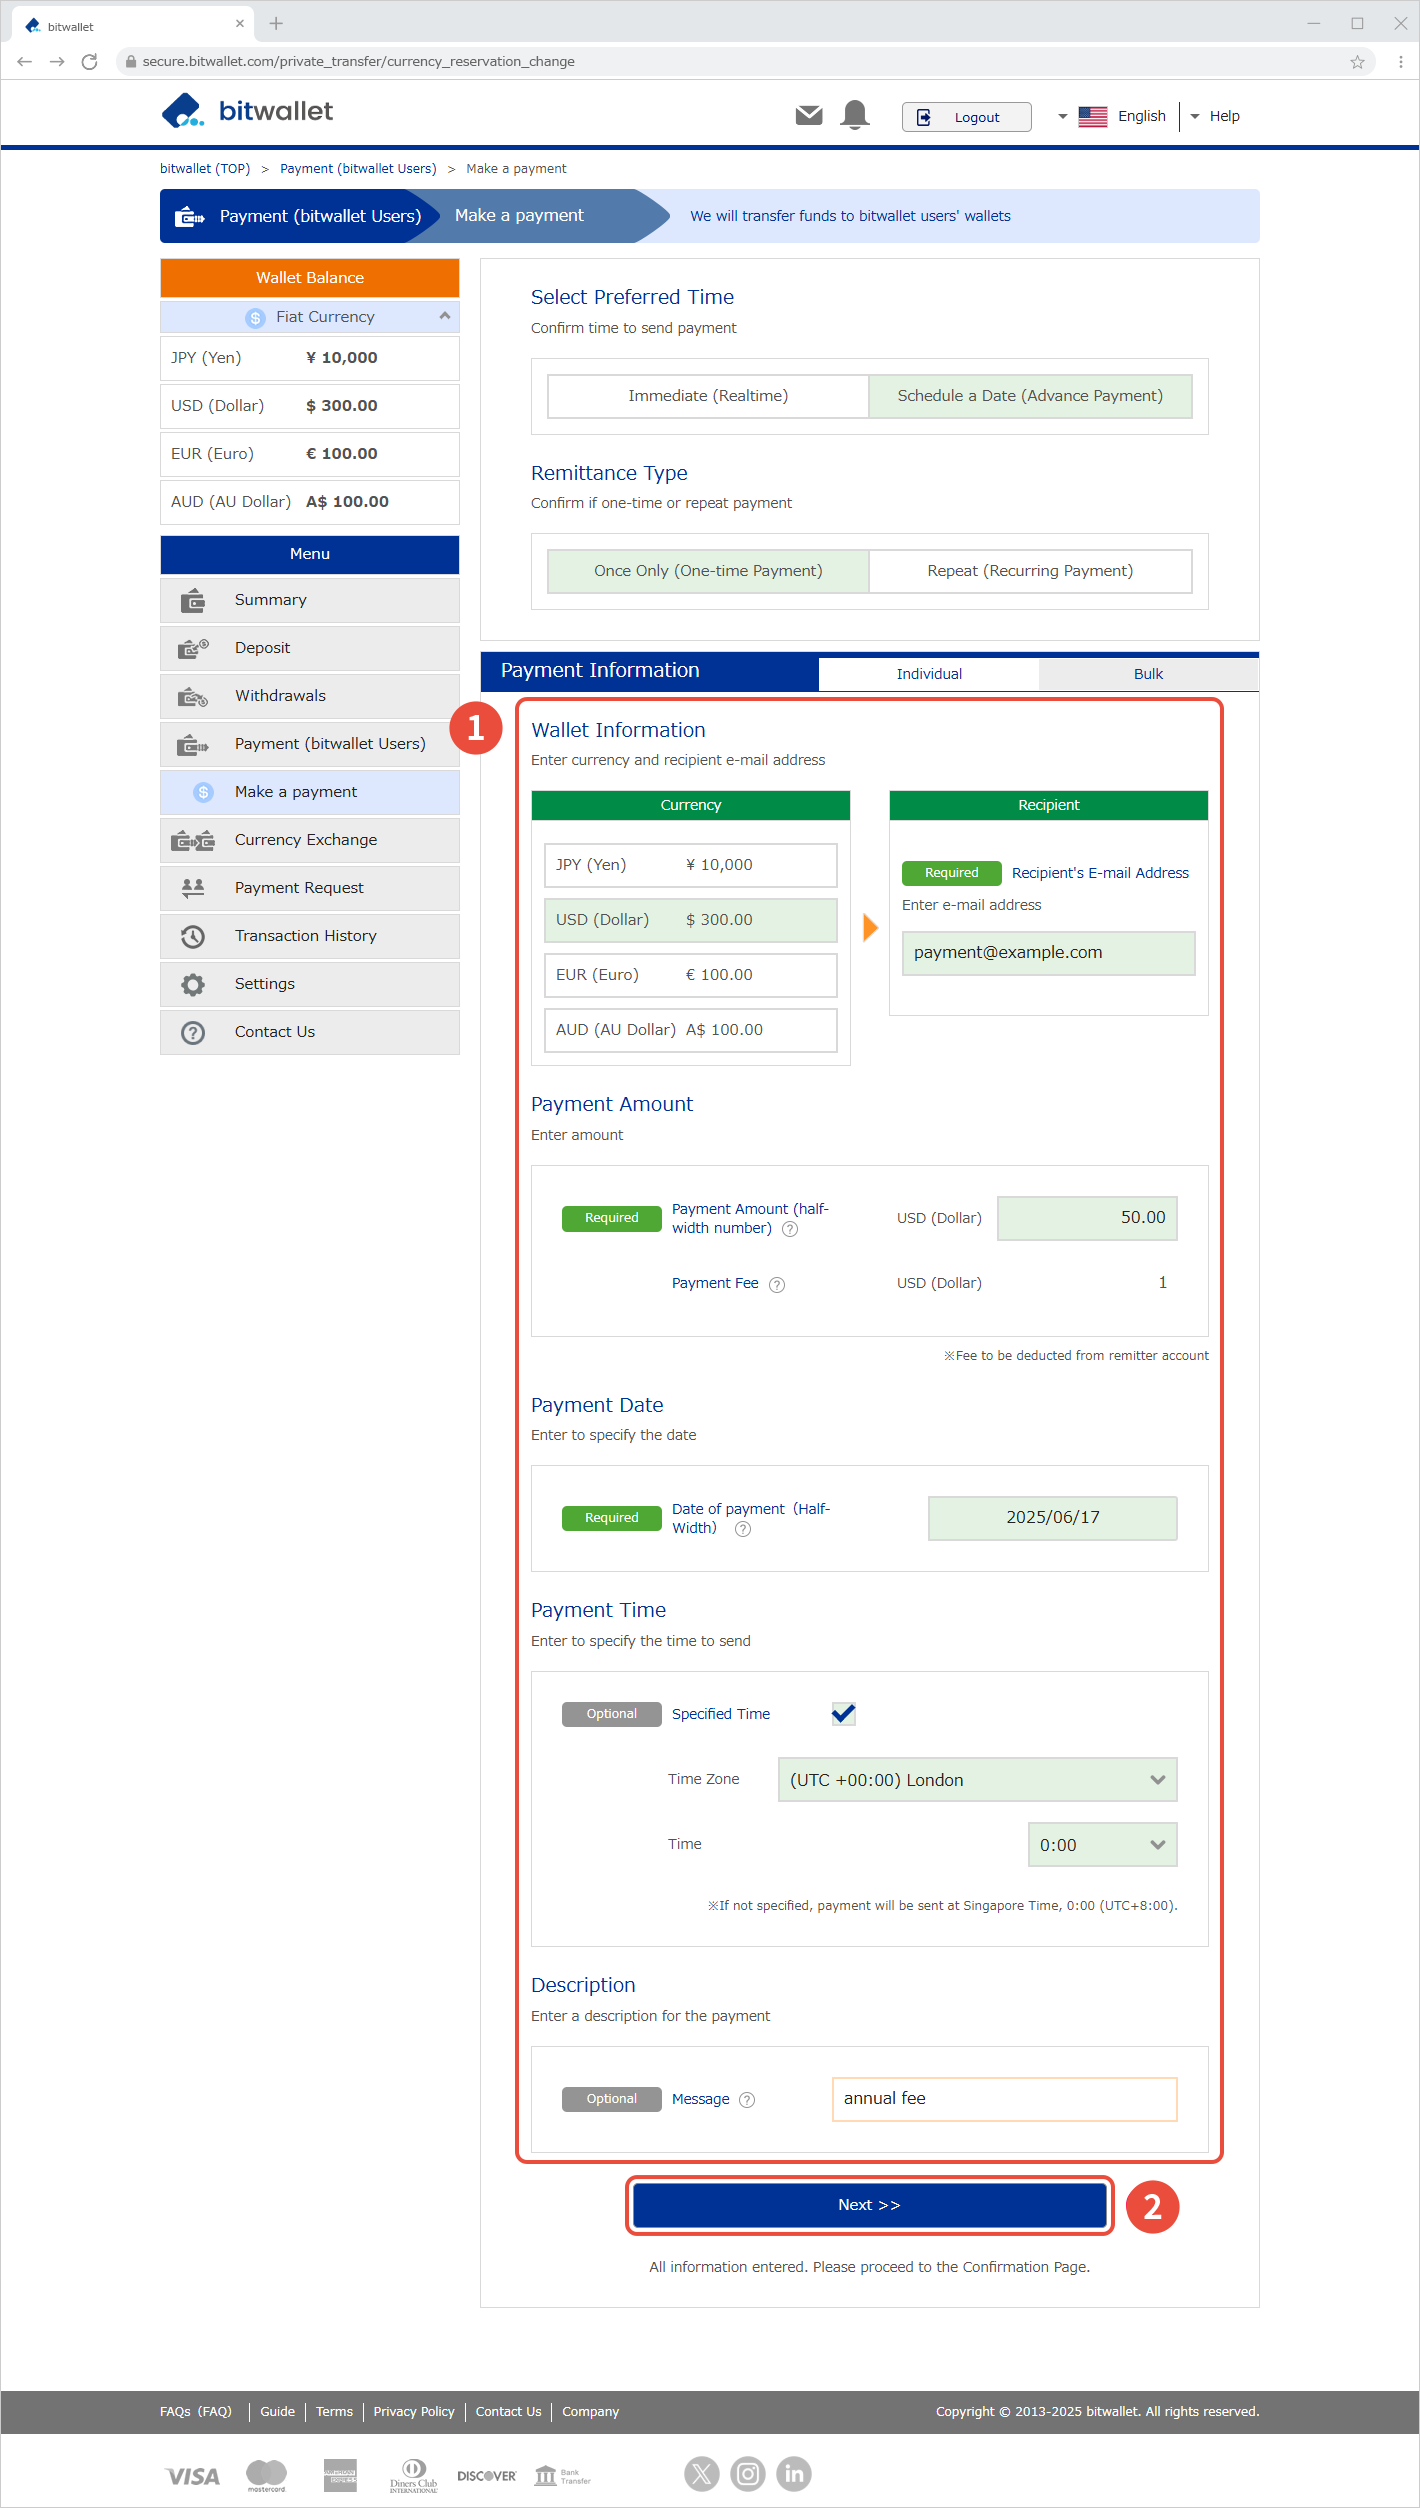The height and width of the screenshot is (2508, 1420).
Task: Select JPY (Yen) ¥ 10,000 currency option
Action: tap(690, 865)
